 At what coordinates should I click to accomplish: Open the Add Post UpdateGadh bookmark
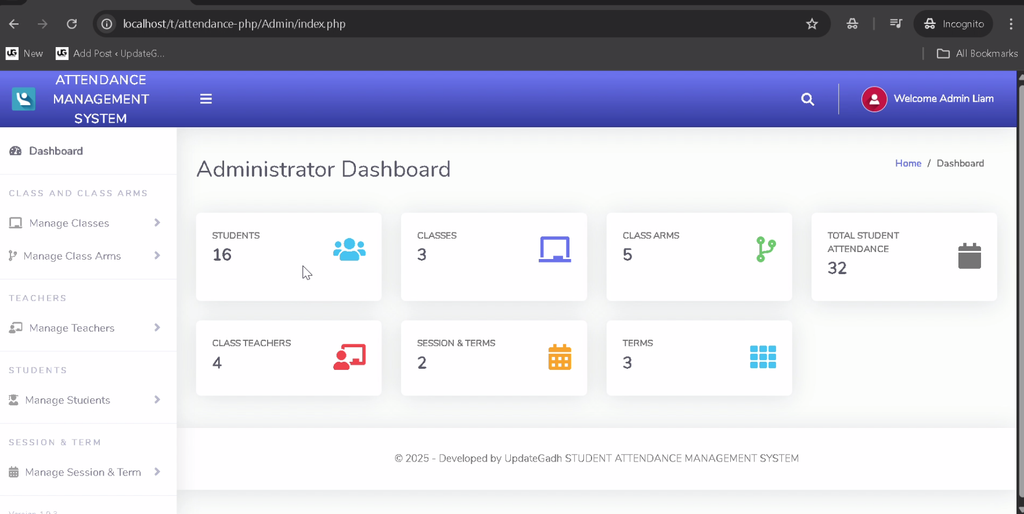click(x=110, y=54)
